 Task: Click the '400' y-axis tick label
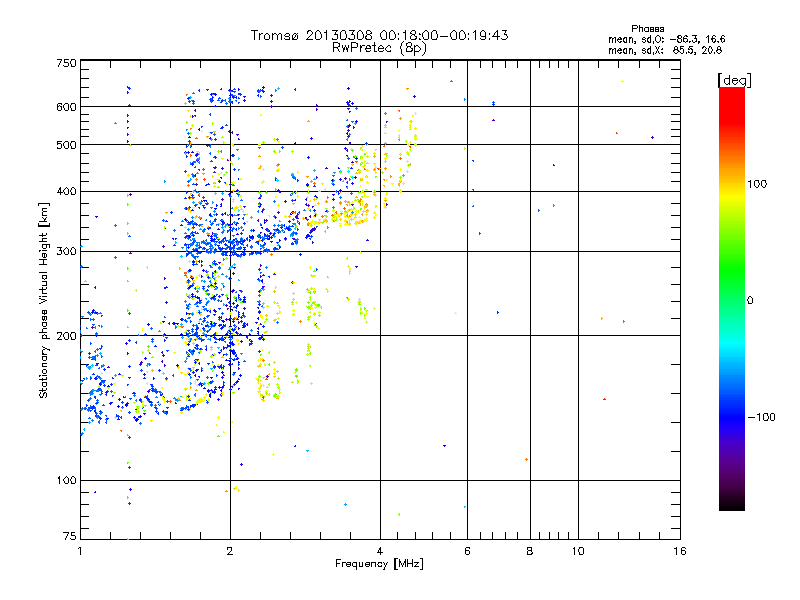pos(66,191)
